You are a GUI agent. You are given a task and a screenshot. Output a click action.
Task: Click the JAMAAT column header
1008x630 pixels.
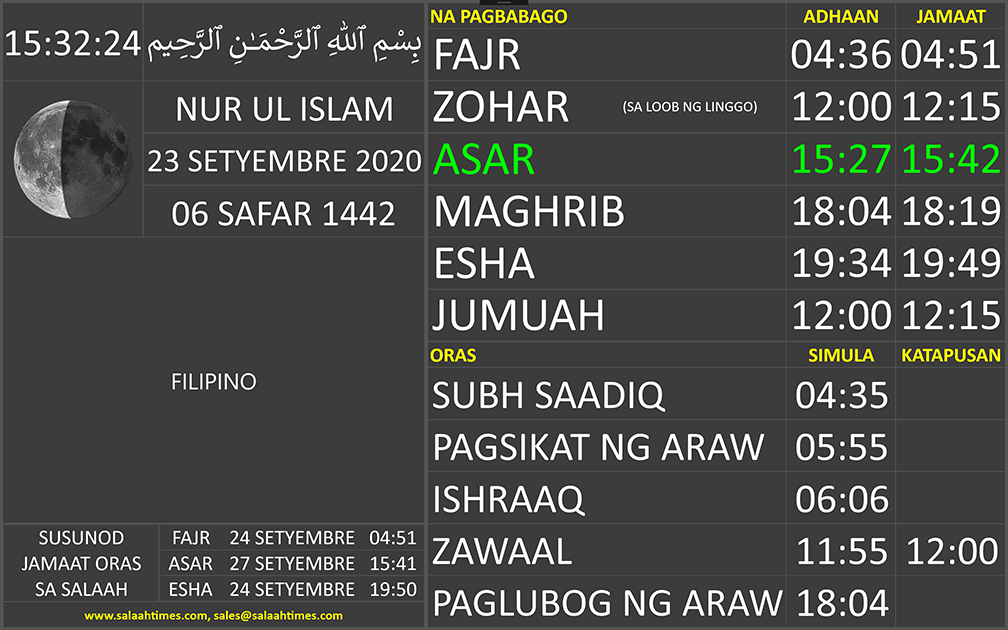click(950, 16)
